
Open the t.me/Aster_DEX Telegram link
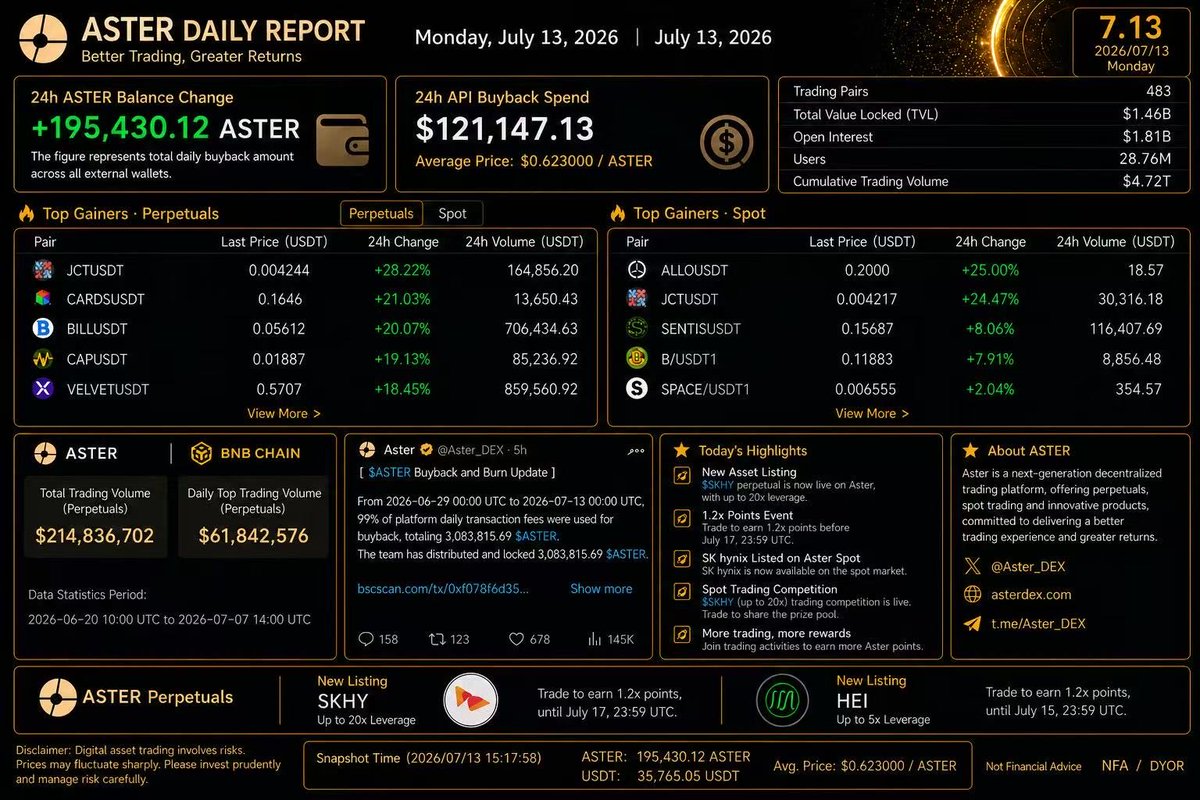tap(1038, 623)
